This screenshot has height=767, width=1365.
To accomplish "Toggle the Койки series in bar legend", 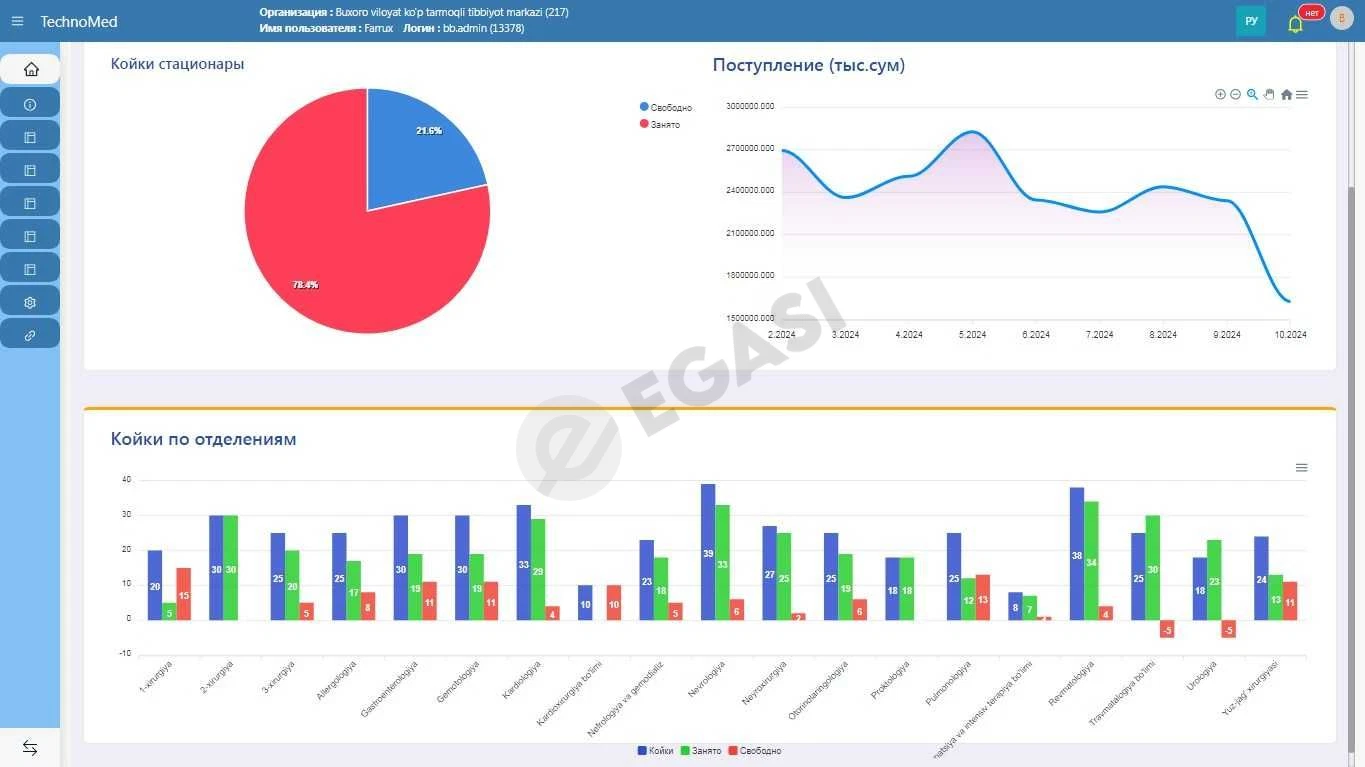I will coord(656,750).
